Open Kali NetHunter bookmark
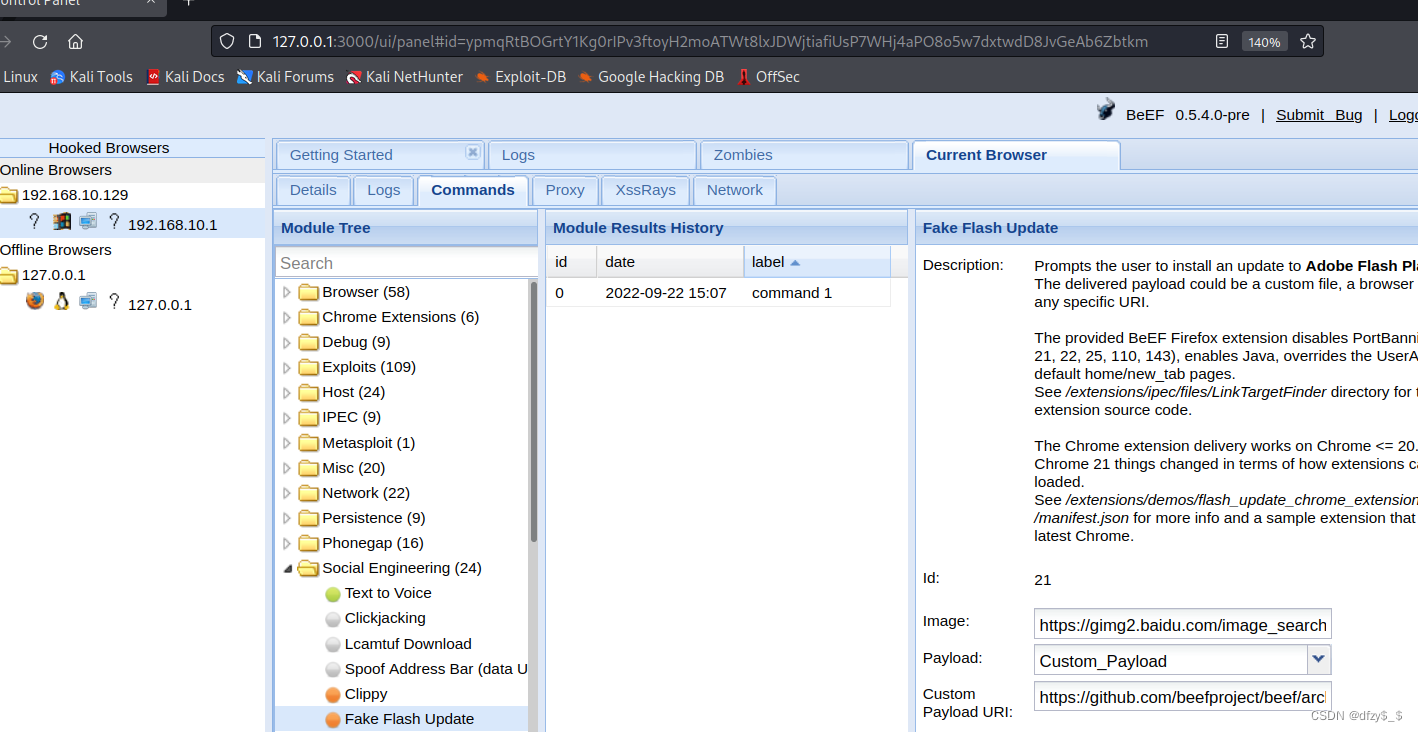 (404, 77)
